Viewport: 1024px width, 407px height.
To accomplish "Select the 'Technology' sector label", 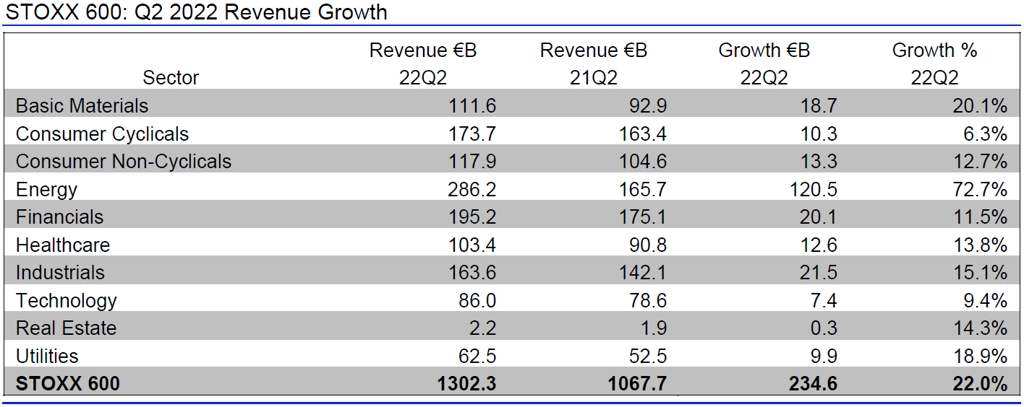I will pos(66,301).
